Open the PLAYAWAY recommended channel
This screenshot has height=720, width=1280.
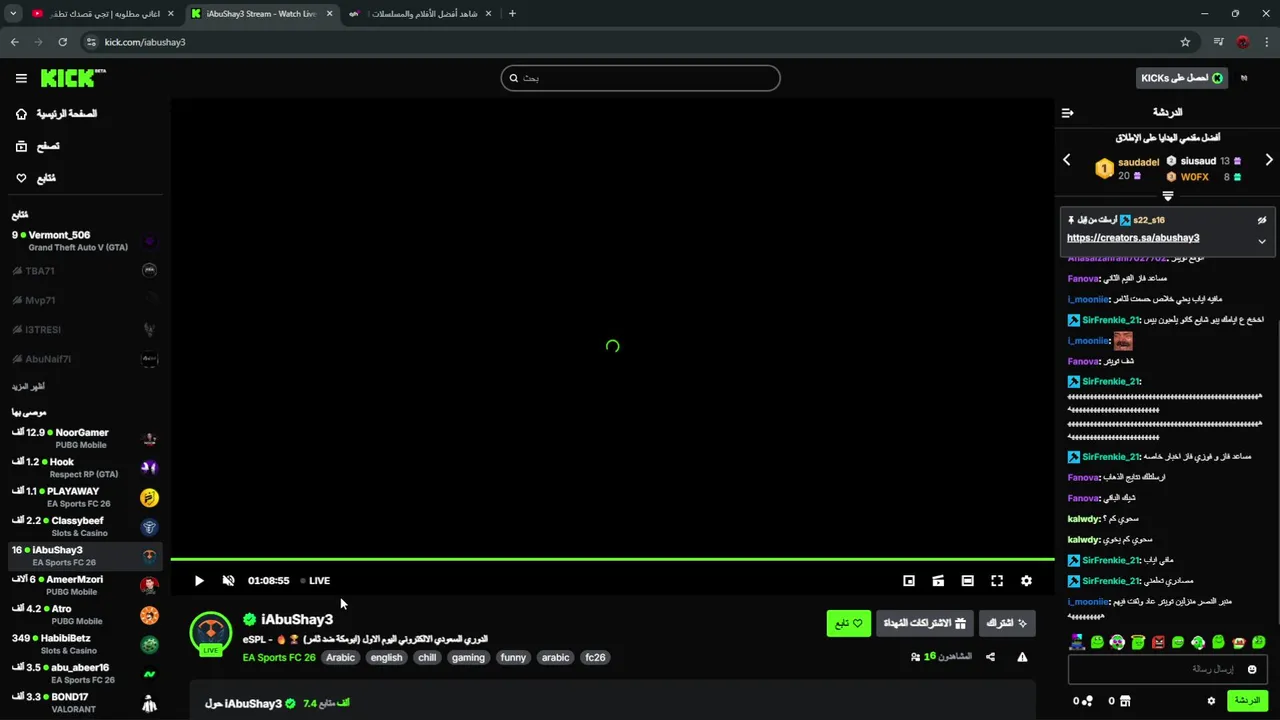pyautogui.click(x=84, y=497)
